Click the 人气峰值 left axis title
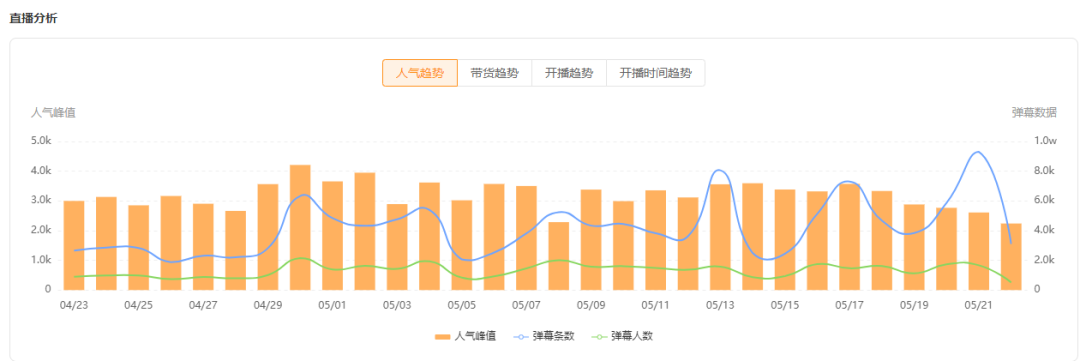This screenshot has height=361, width=1080. tap(53, 113)
